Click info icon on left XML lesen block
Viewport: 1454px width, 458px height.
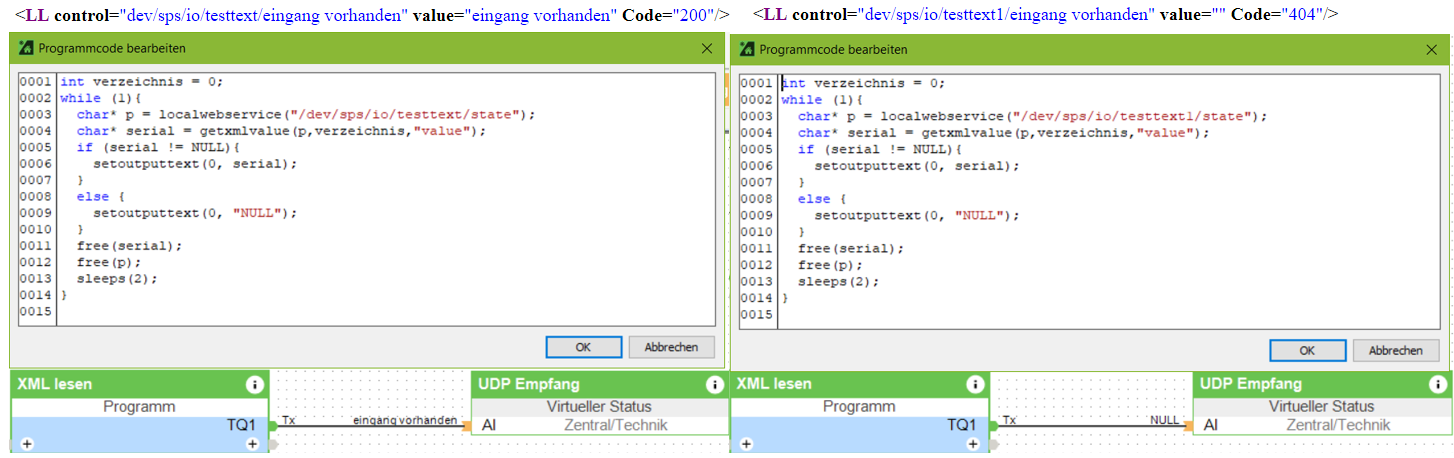[254, 384]
